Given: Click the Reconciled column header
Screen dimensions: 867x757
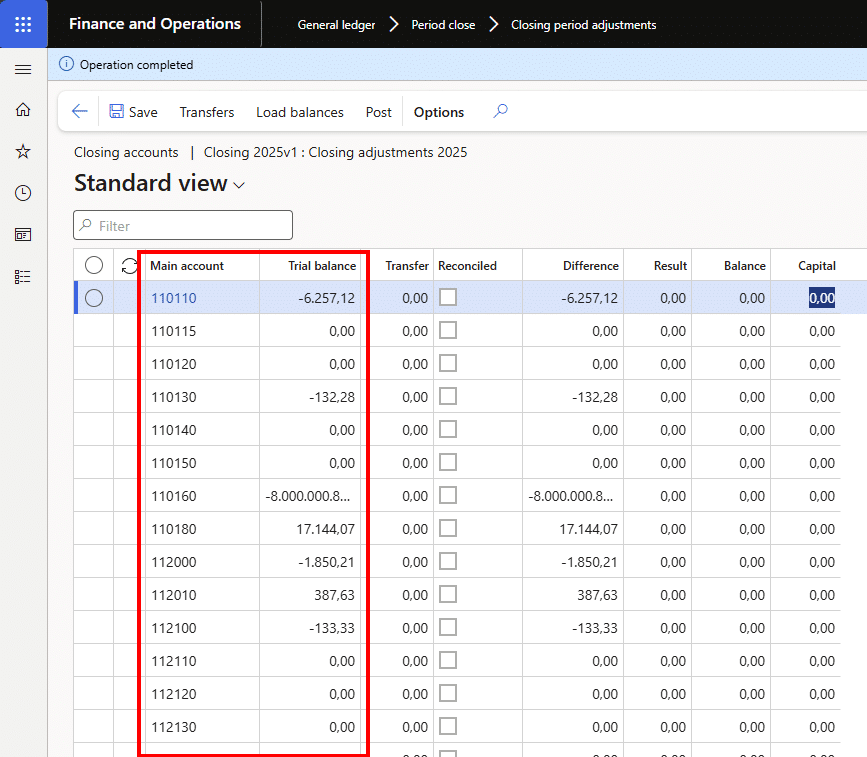Looking at the screenshot, I should (x=467, y=266).
